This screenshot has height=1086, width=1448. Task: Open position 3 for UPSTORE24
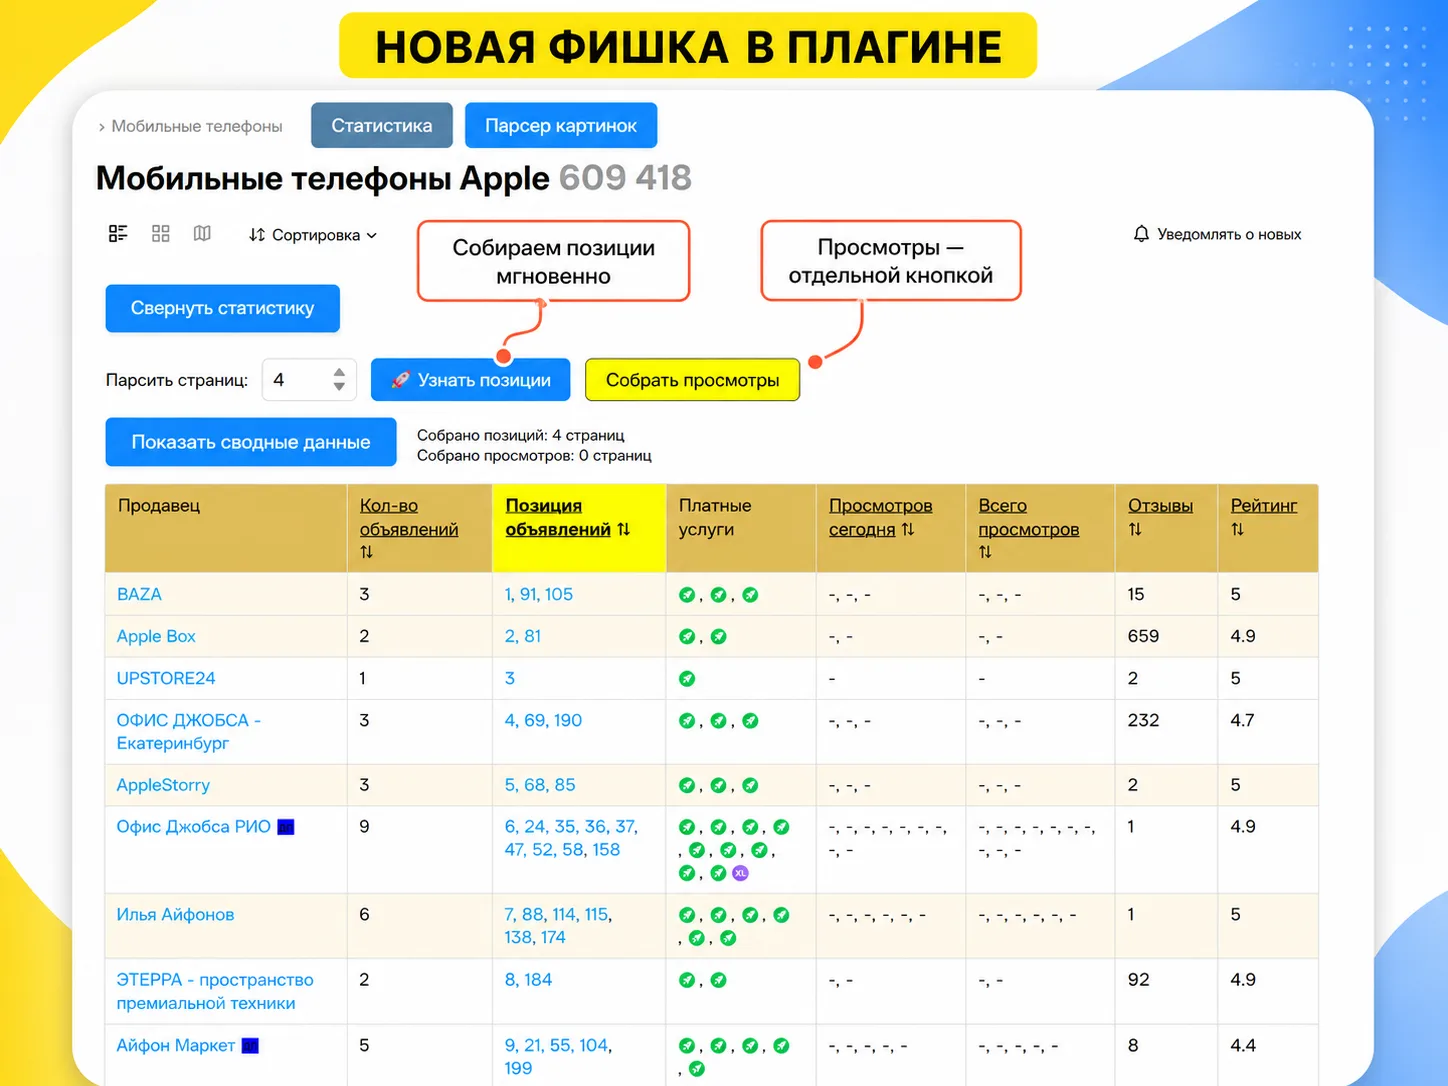pyautogui.click(x=510, y=678)
